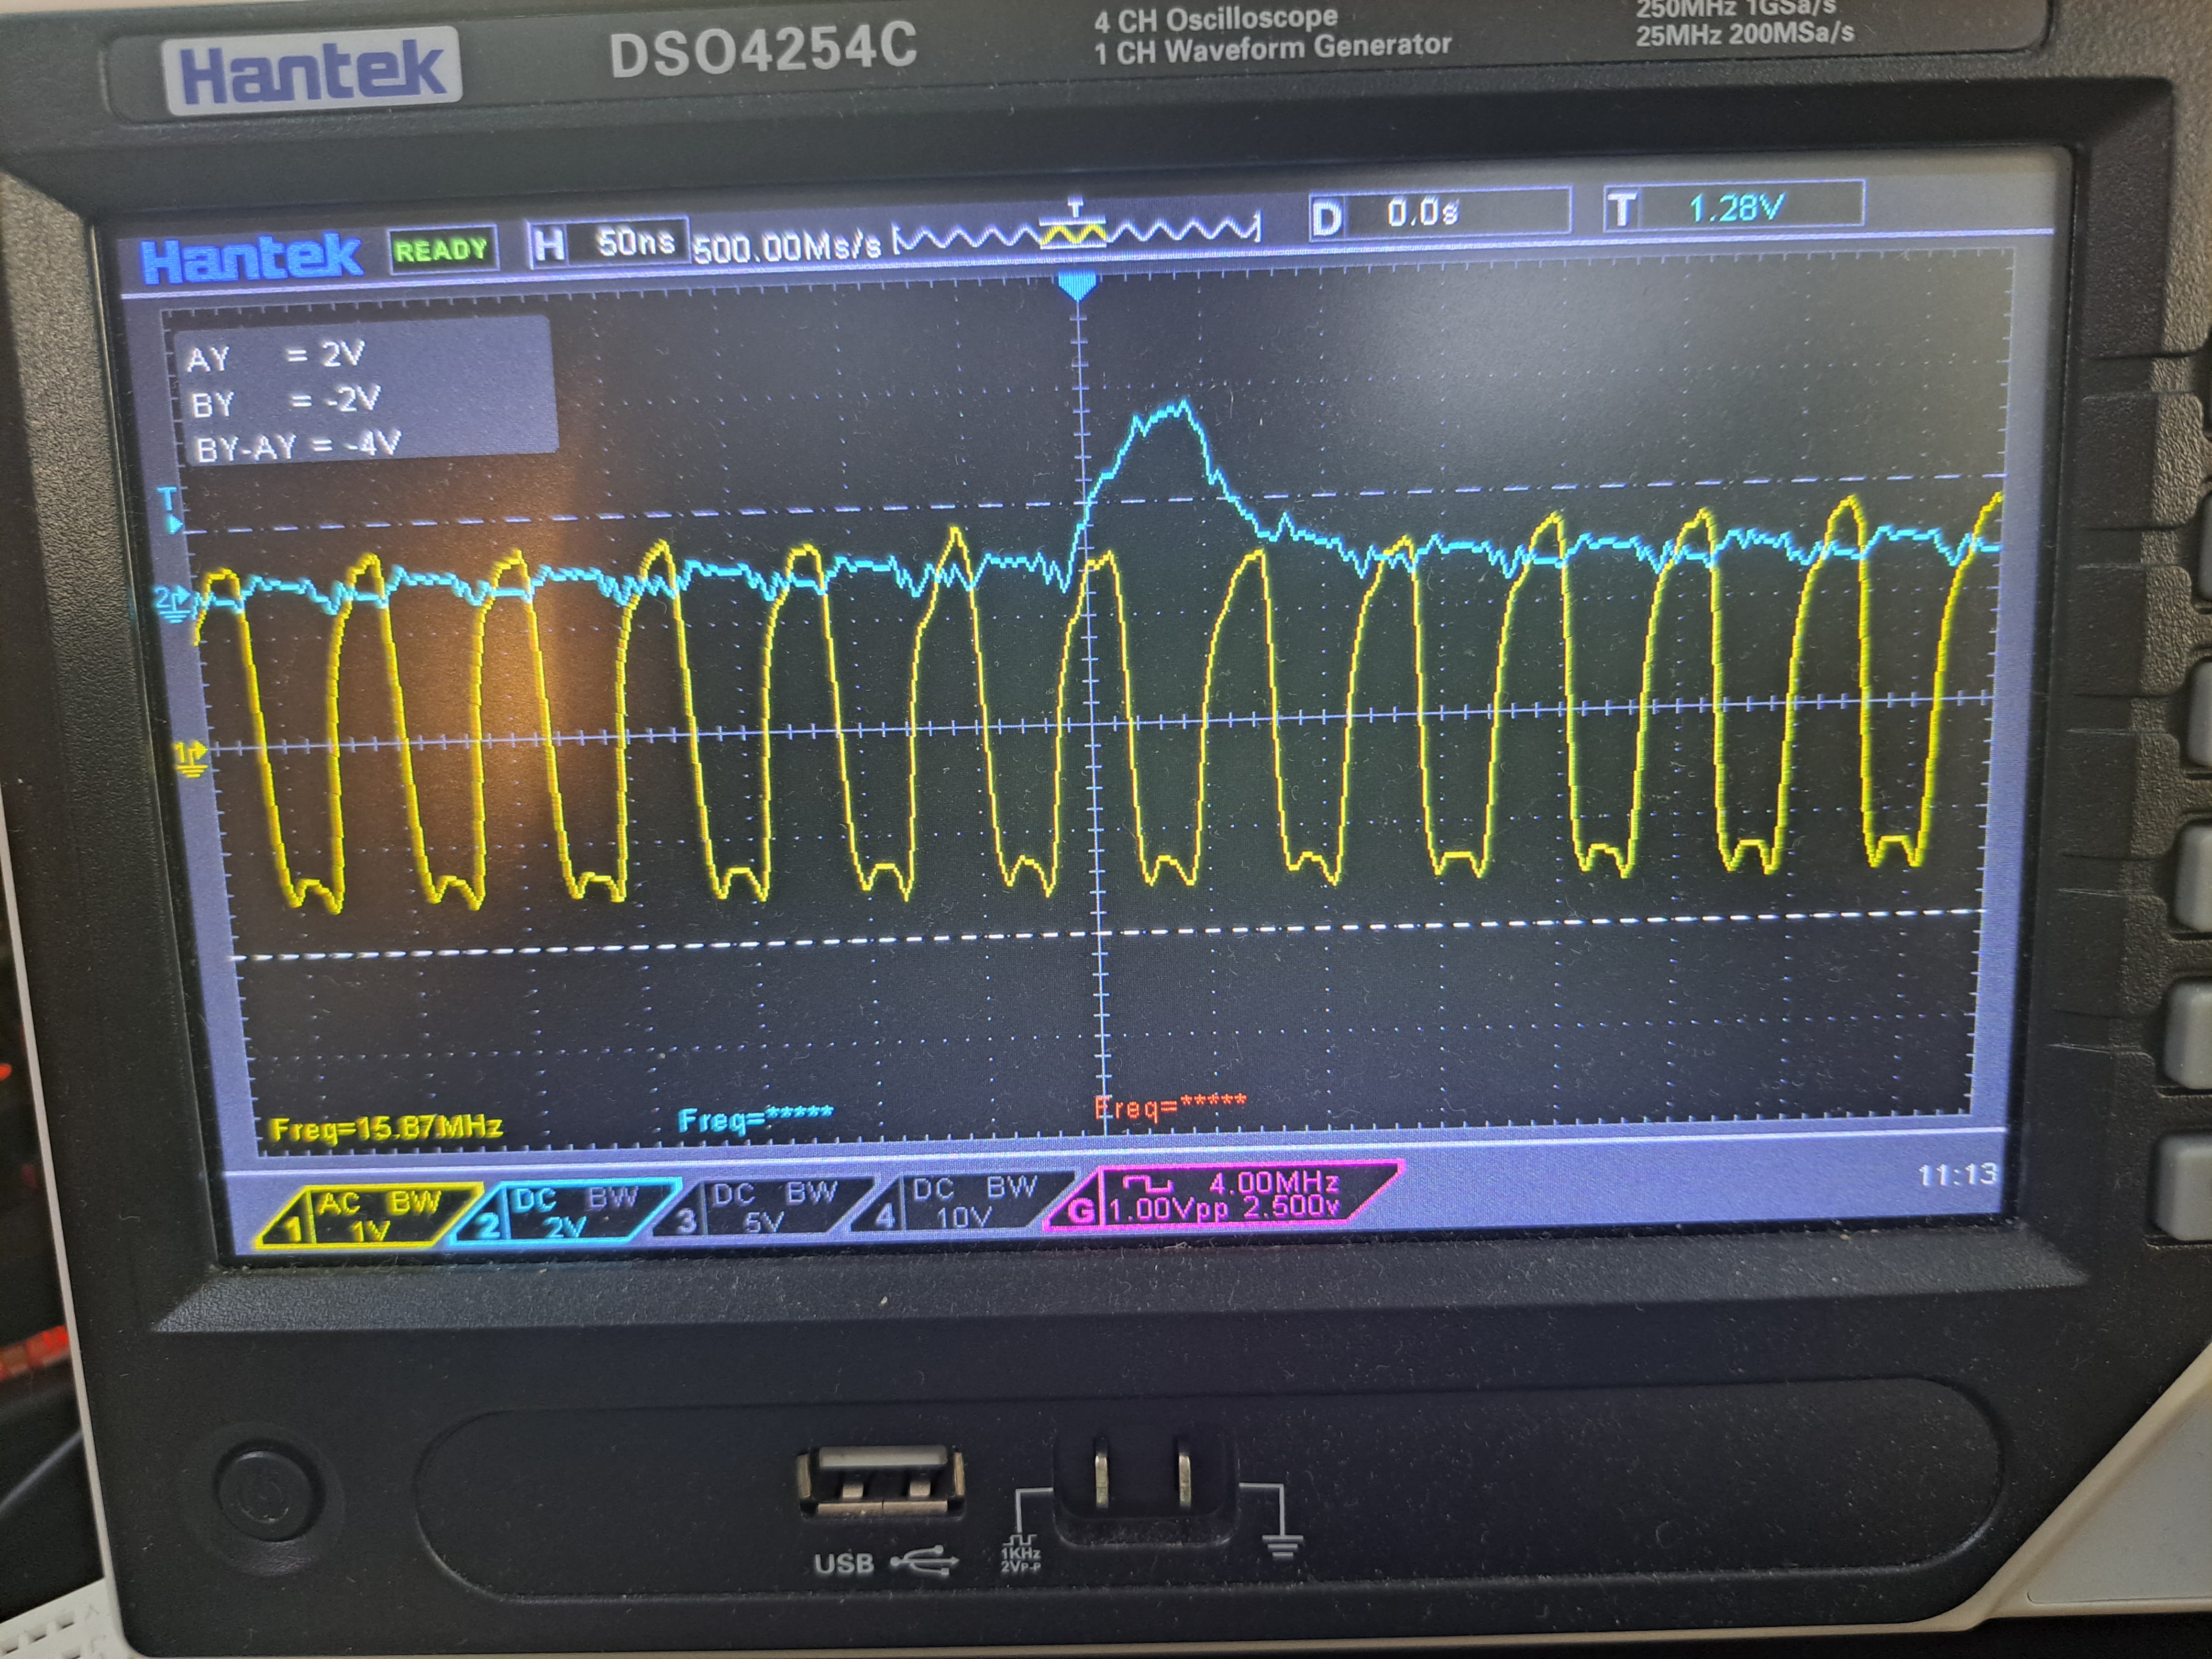
Task: Click the READY status indicator
Action: [x=443, y=250]
